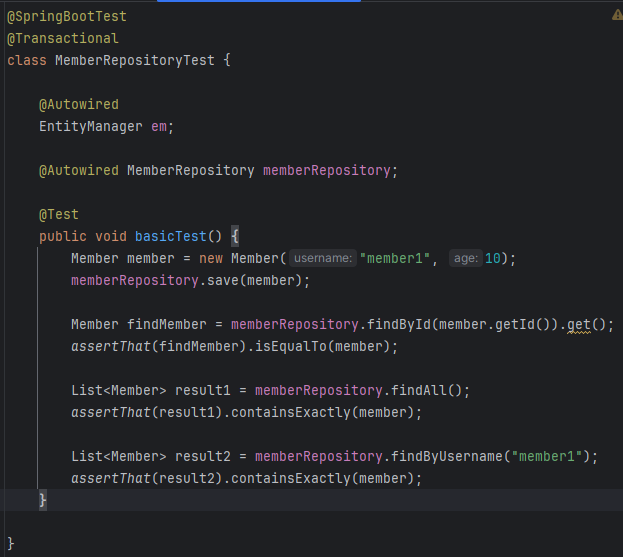Click the MemberRepositoryTest class name
The width and height of the screenshot is (623, 557).
point(135,60)
